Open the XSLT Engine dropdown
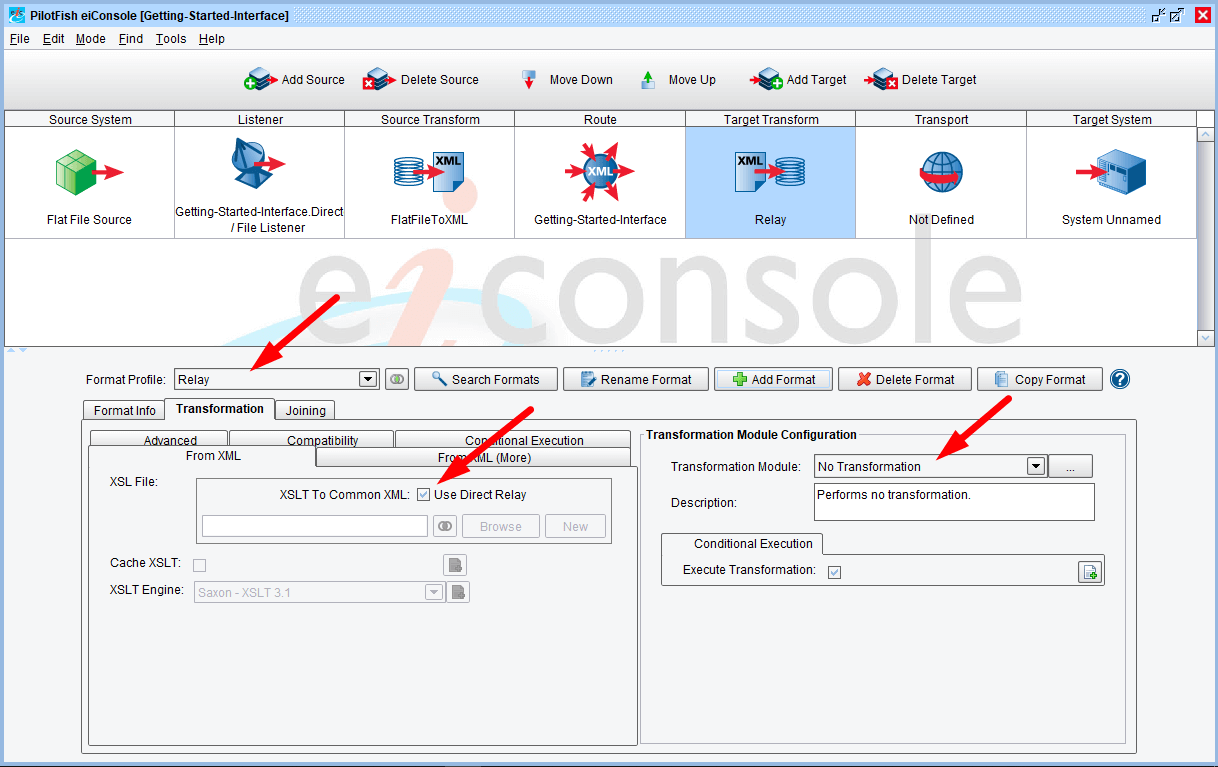The width and height of the screenshot is (1218, 767). (434, 593)
